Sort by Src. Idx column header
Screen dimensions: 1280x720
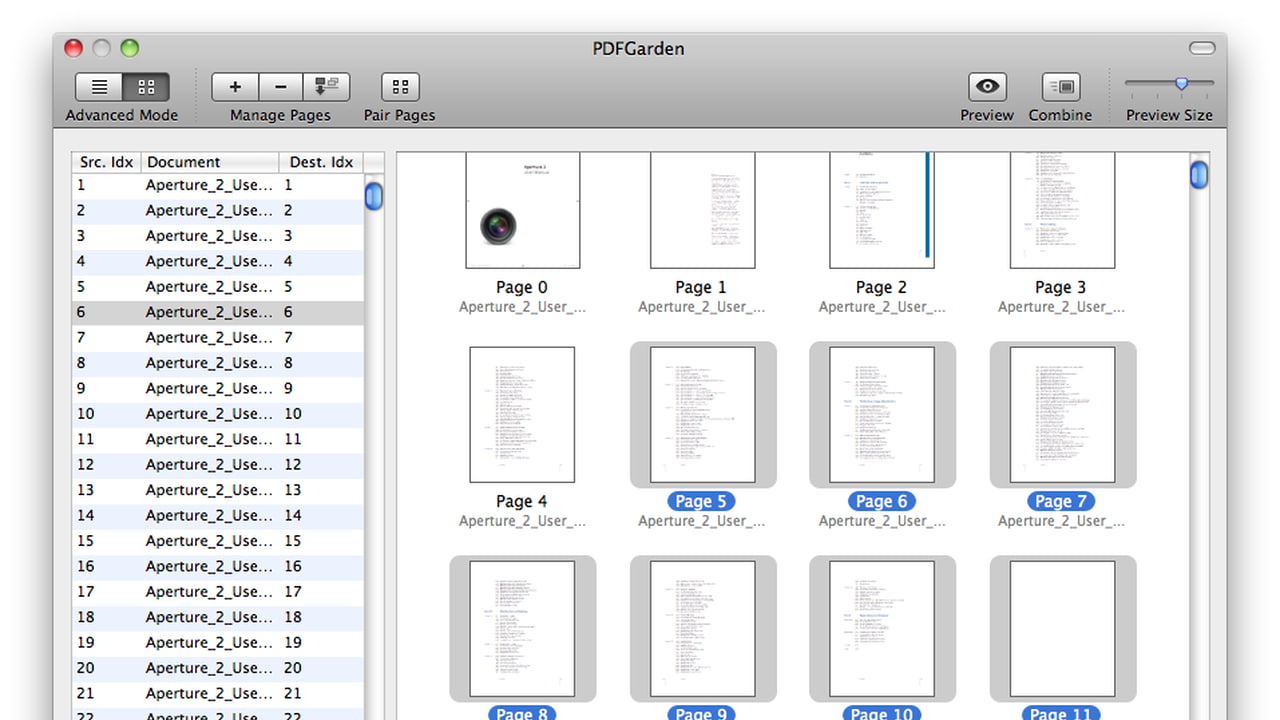pos(106,162)
